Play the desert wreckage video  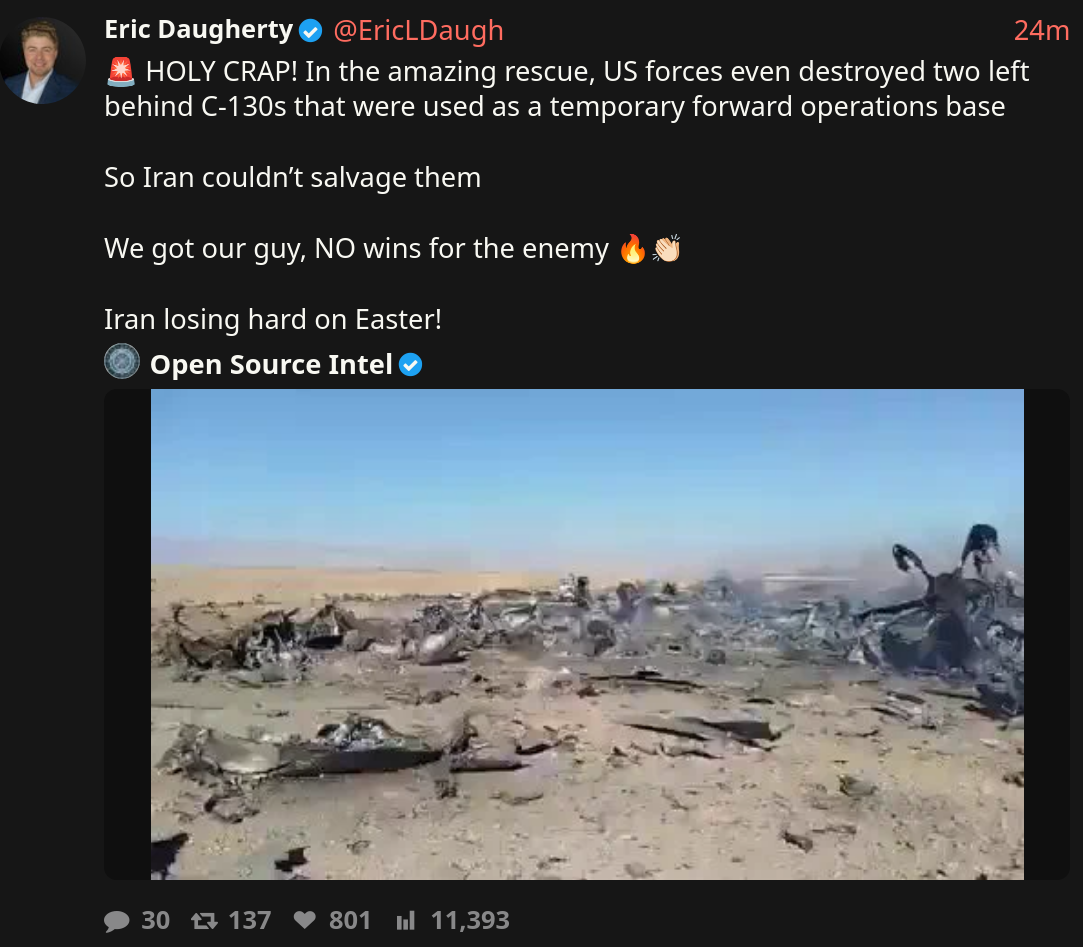(x=587, y=634)
